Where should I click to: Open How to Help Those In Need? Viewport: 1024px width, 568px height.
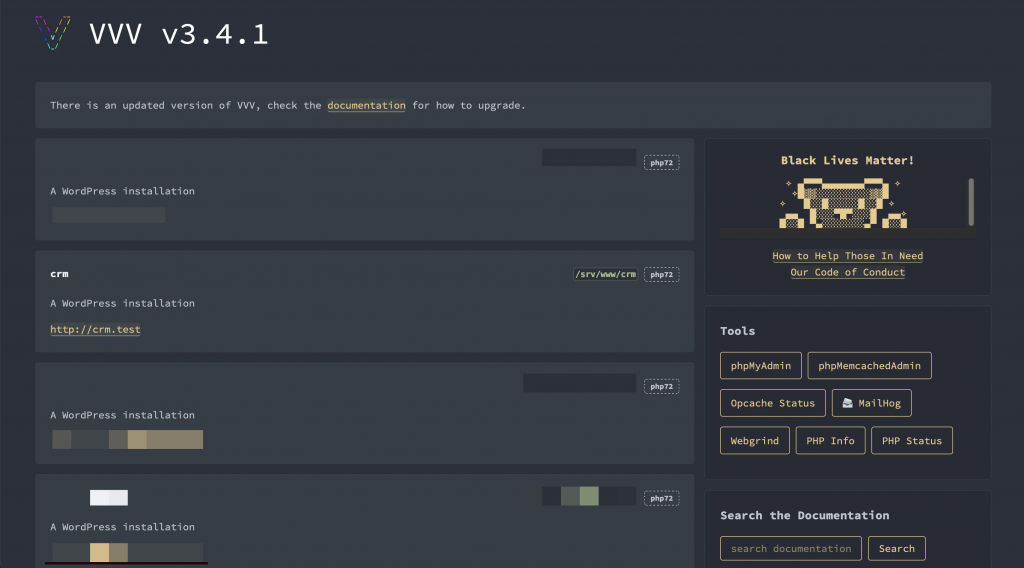(x=847, y=256)
